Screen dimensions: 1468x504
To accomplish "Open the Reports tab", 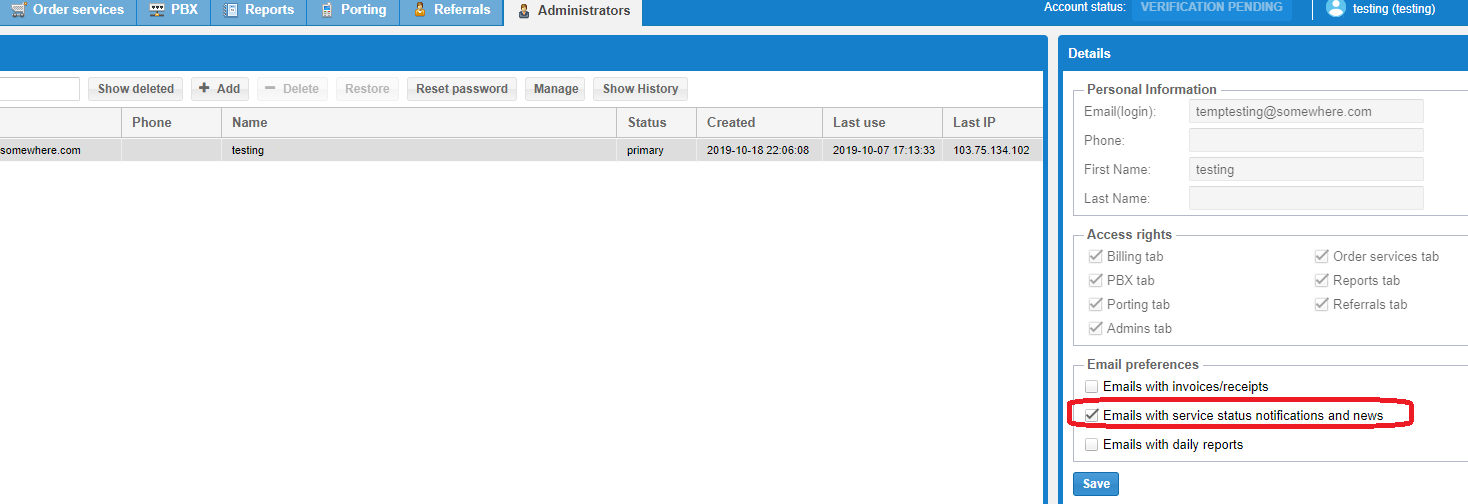I will [258, 11].
